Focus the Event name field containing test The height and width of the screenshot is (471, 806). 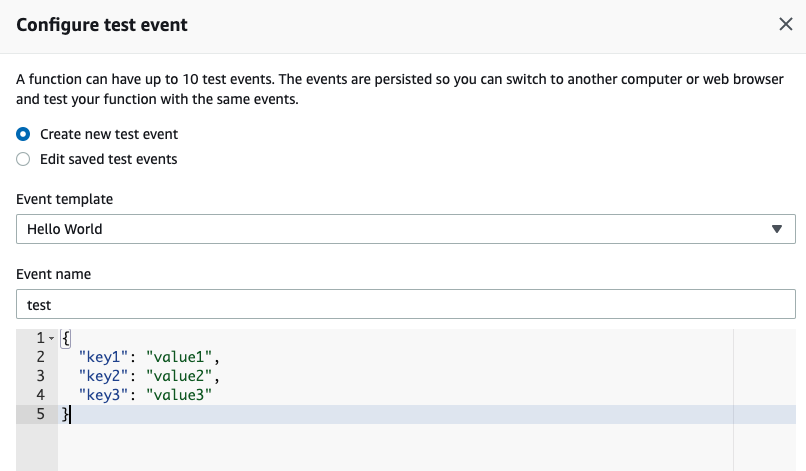click(x=406, y=304)
